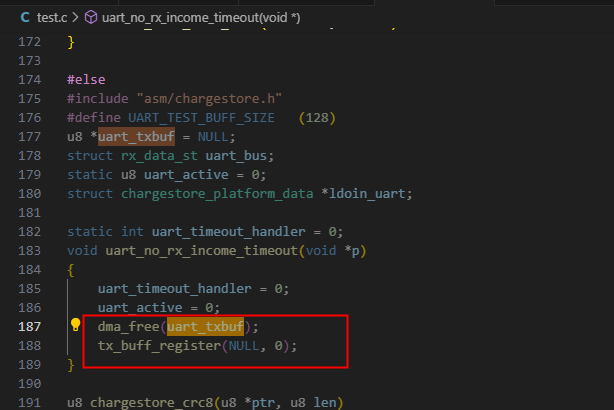The image size is (614, 410).
Task: Click uart_timeout_handler declaration on line 182
Action: 228,232
